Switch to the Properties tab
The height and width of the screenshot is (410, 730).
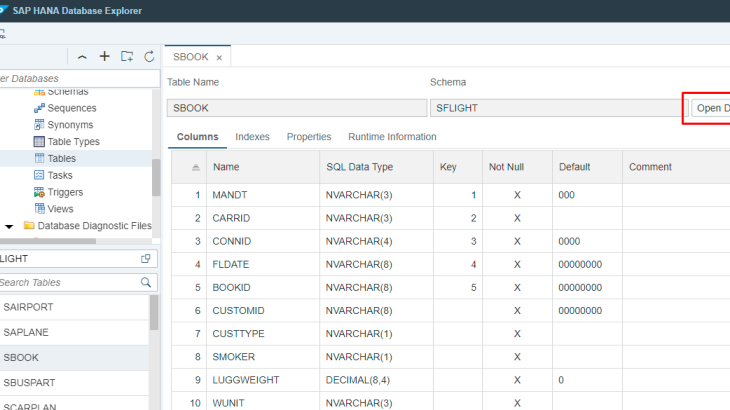[309, 137]
